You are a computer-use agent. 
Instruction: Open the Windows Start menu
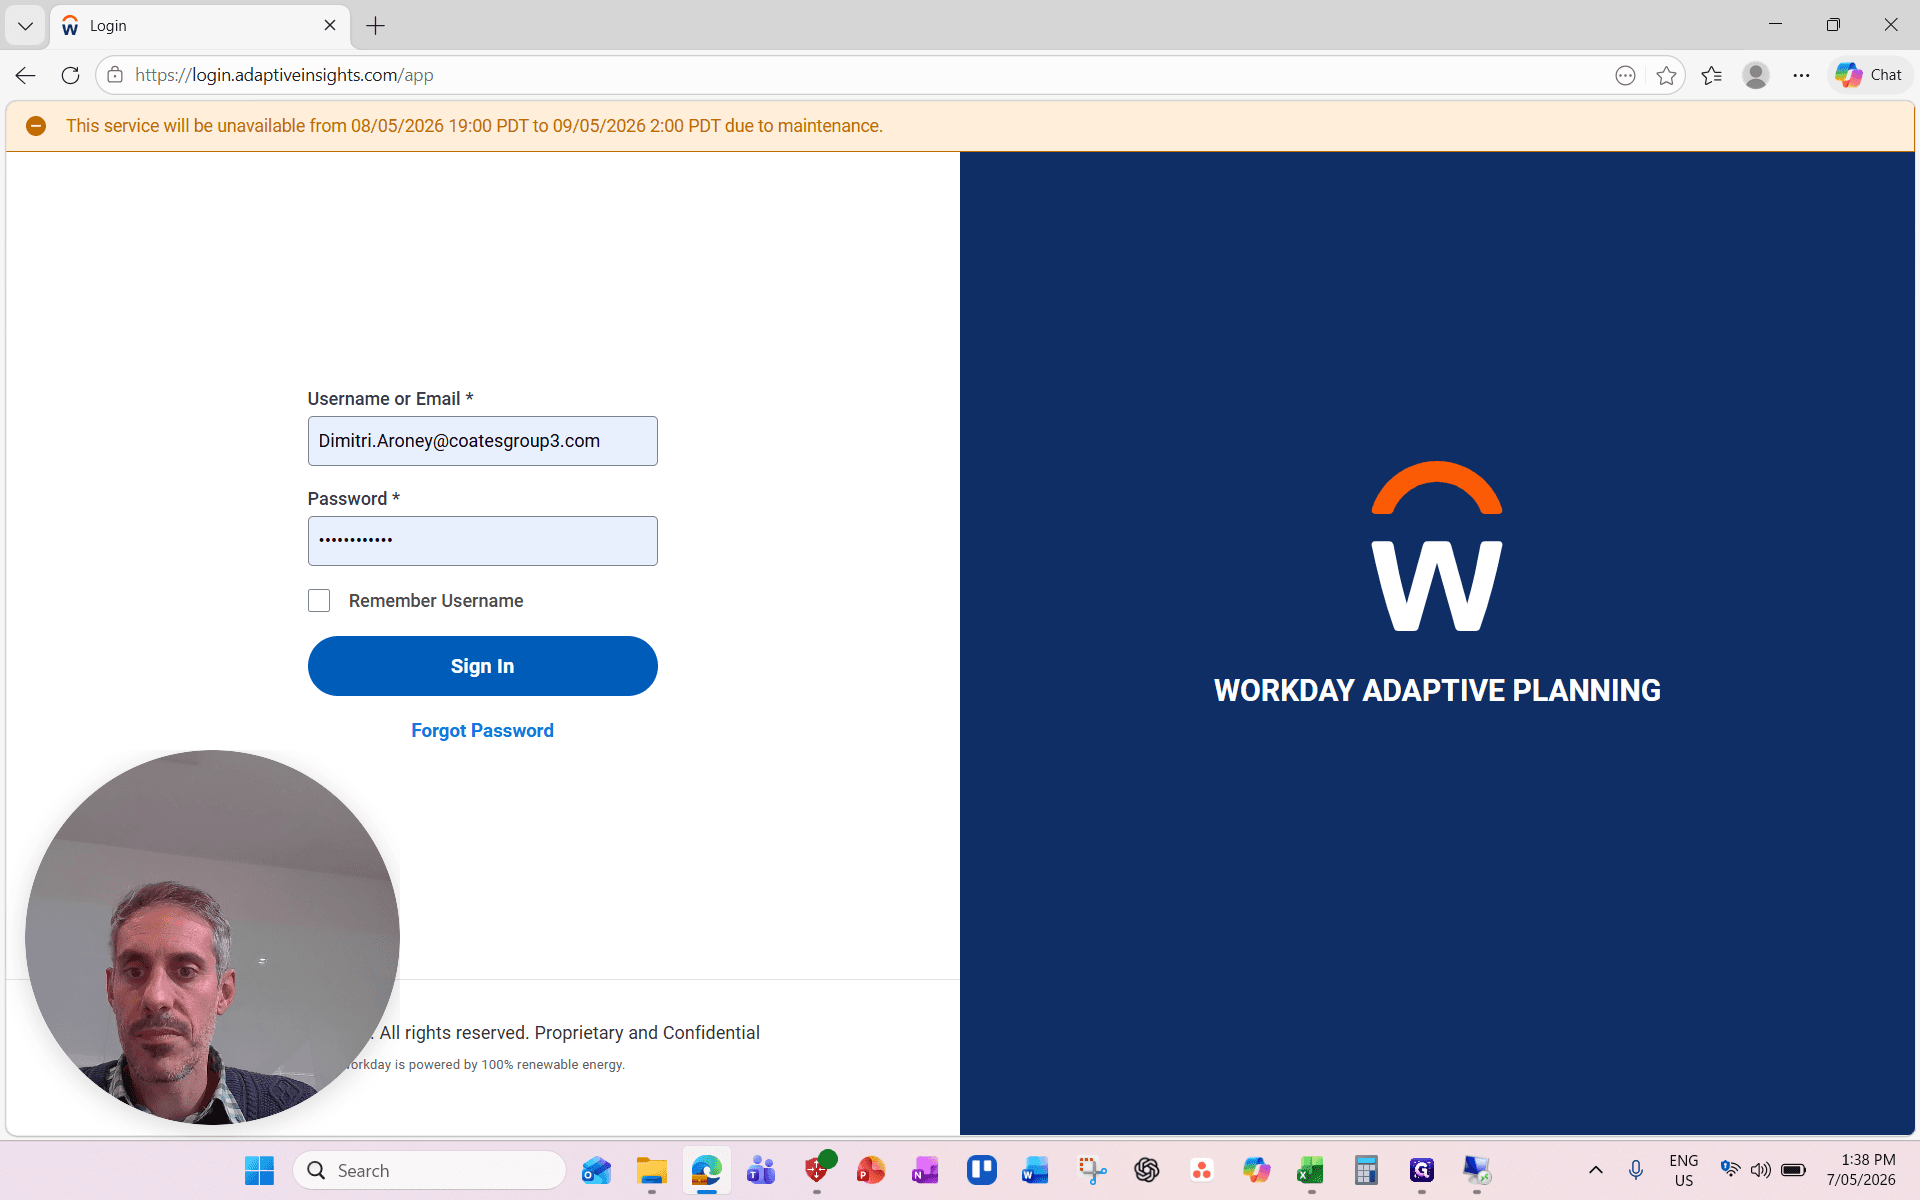[260, 1170]
